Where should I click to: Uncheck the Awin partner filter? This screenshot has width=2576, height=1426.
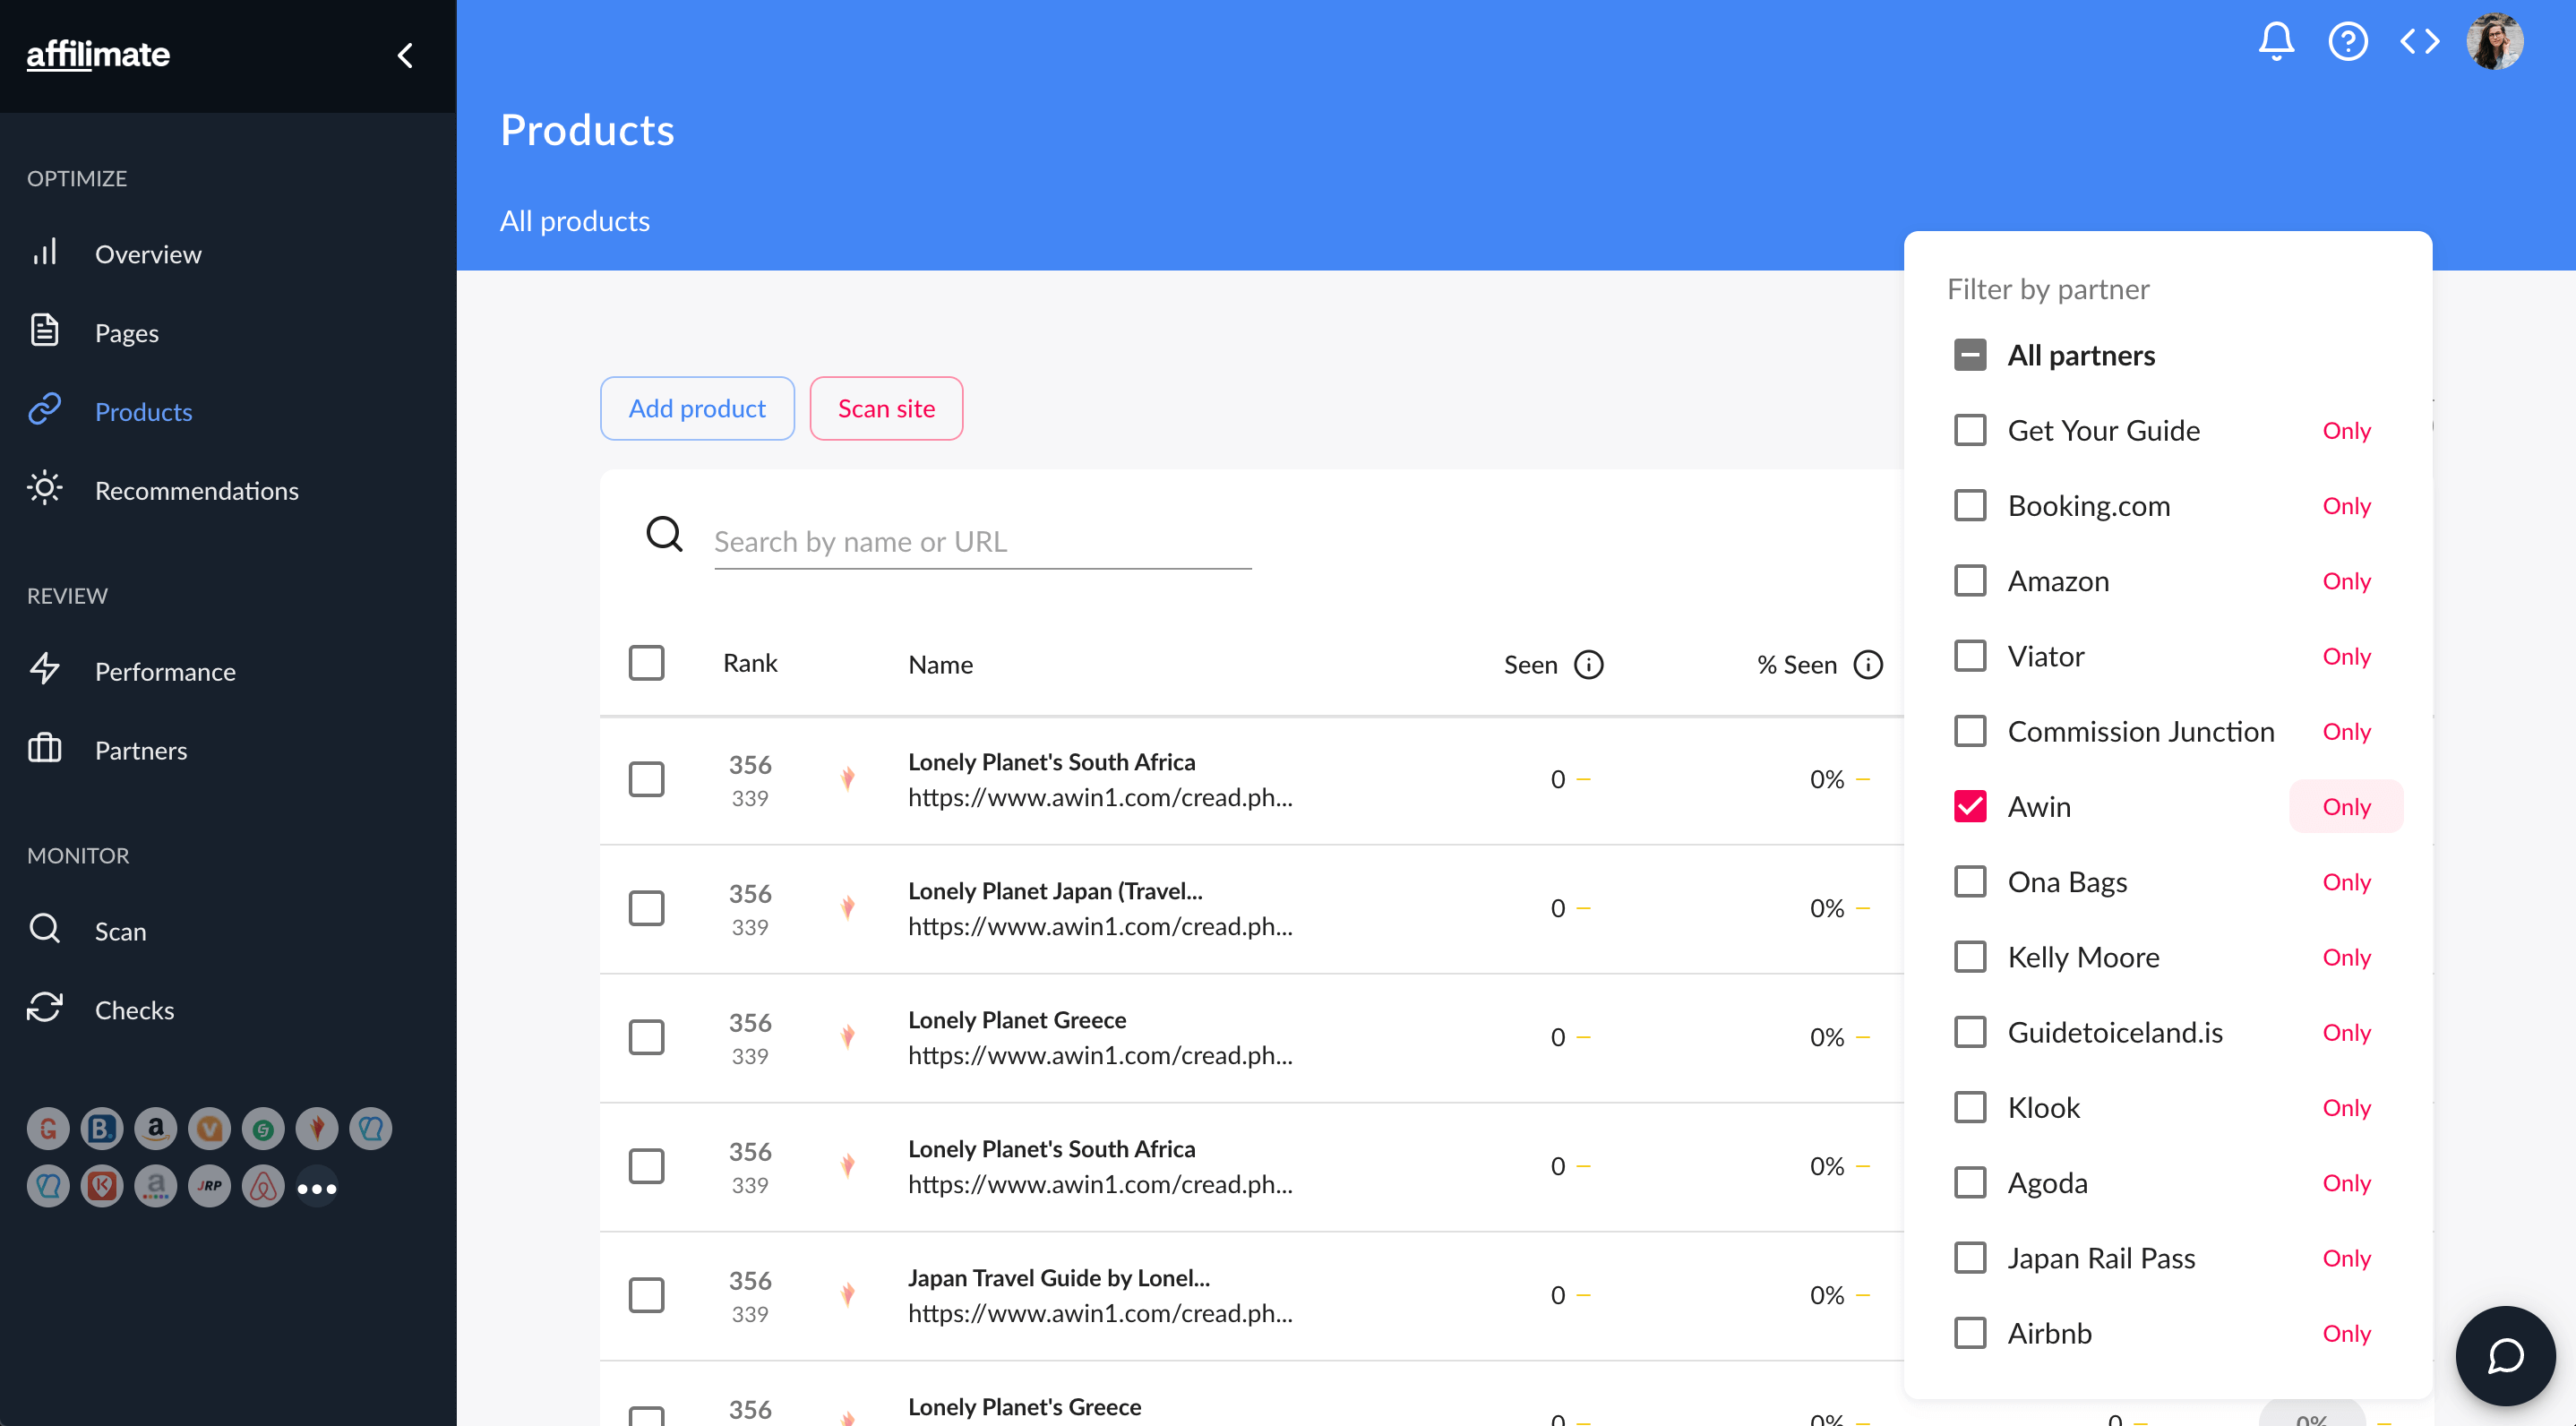point(1970,806)
